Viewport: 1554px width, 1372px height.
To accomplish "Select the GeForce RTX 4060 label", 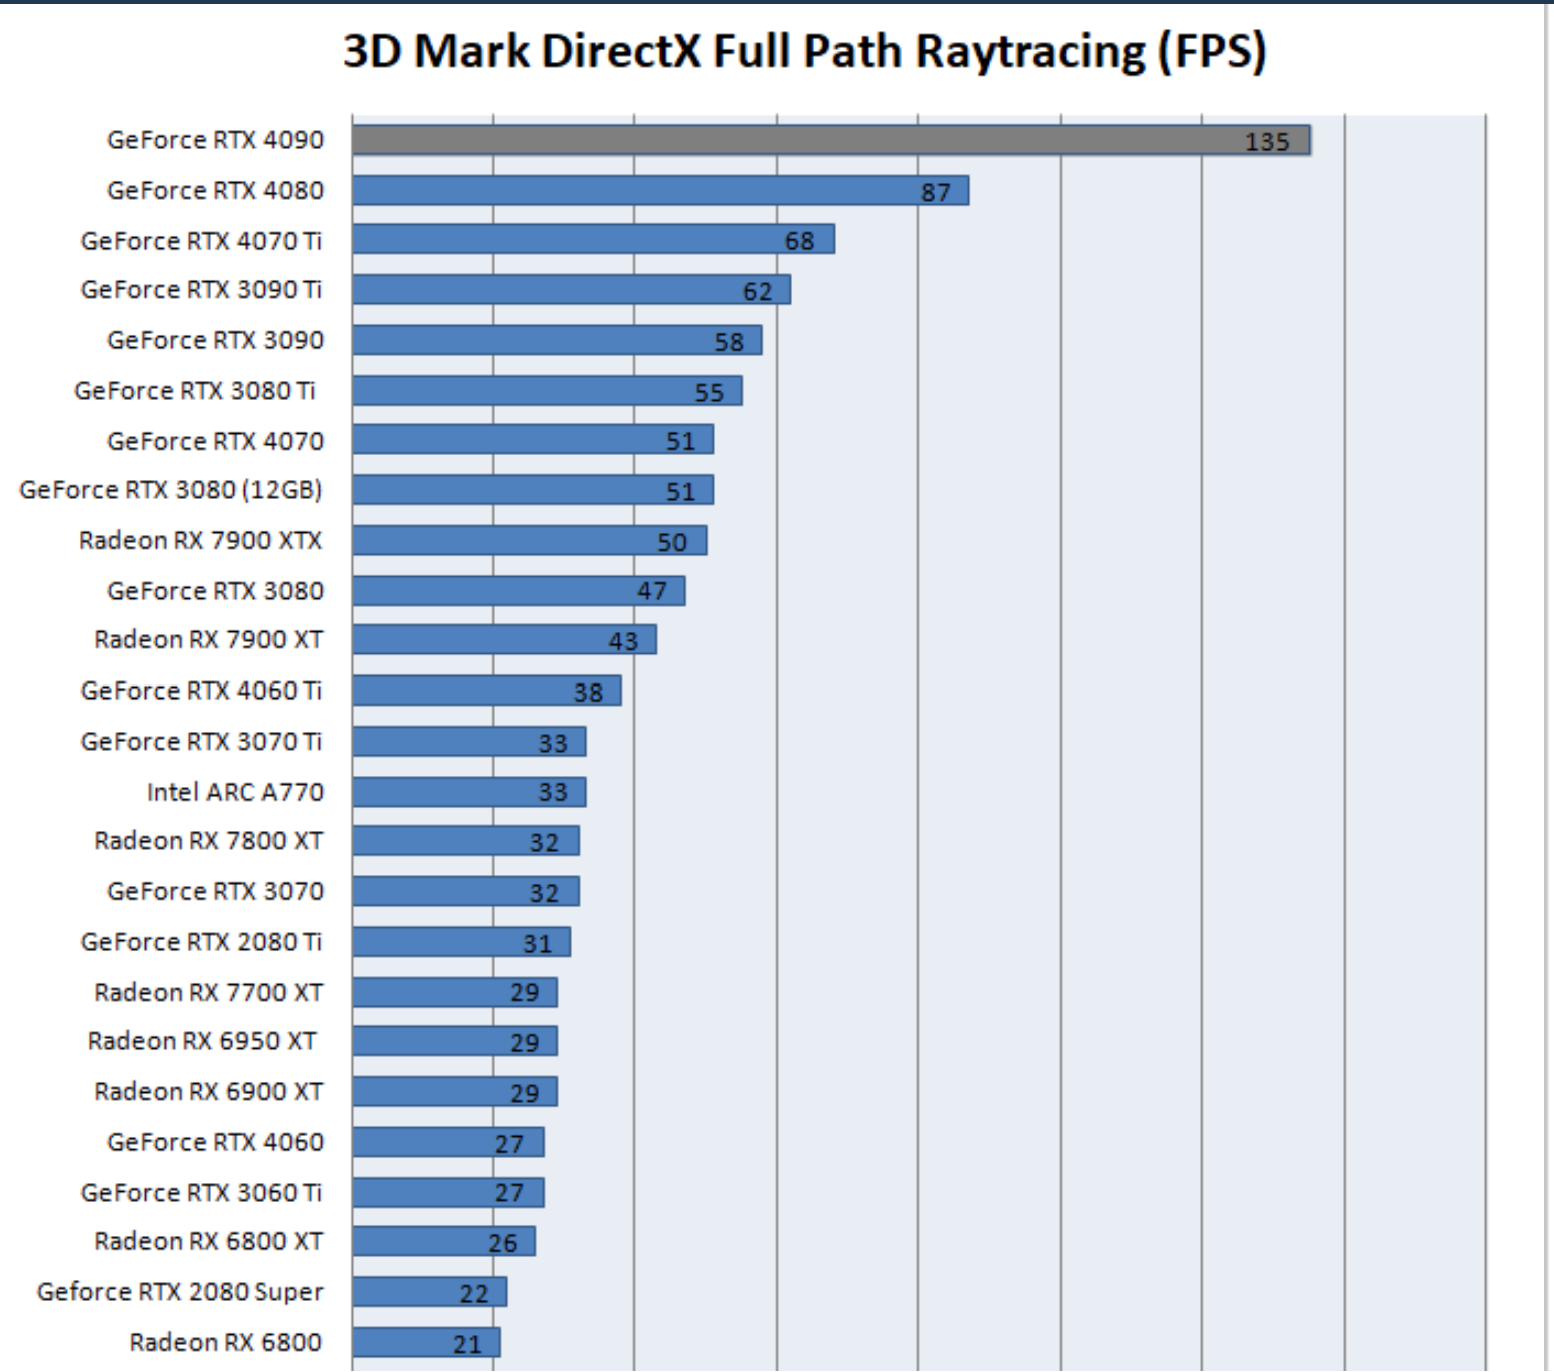I will (x=215, y=1142).
